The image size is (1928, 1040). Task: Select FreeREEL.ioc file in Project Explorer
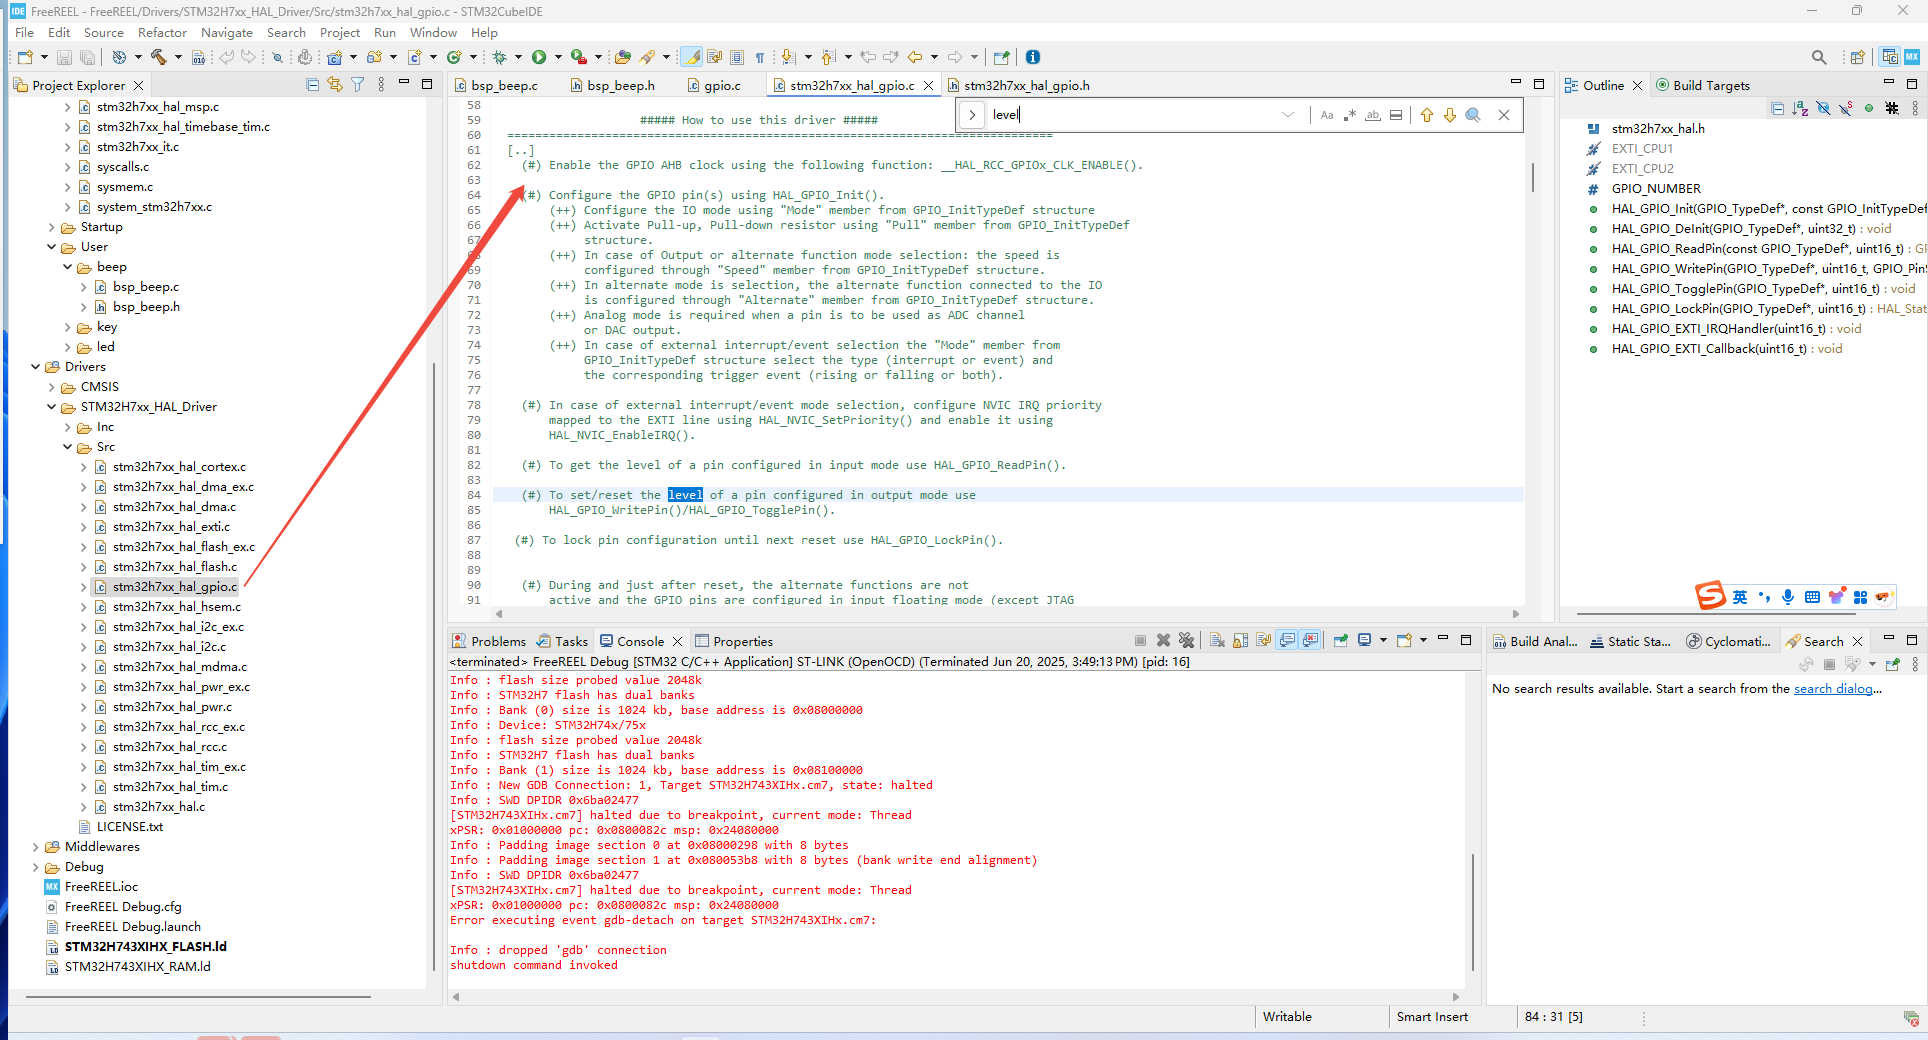[101, 887]
